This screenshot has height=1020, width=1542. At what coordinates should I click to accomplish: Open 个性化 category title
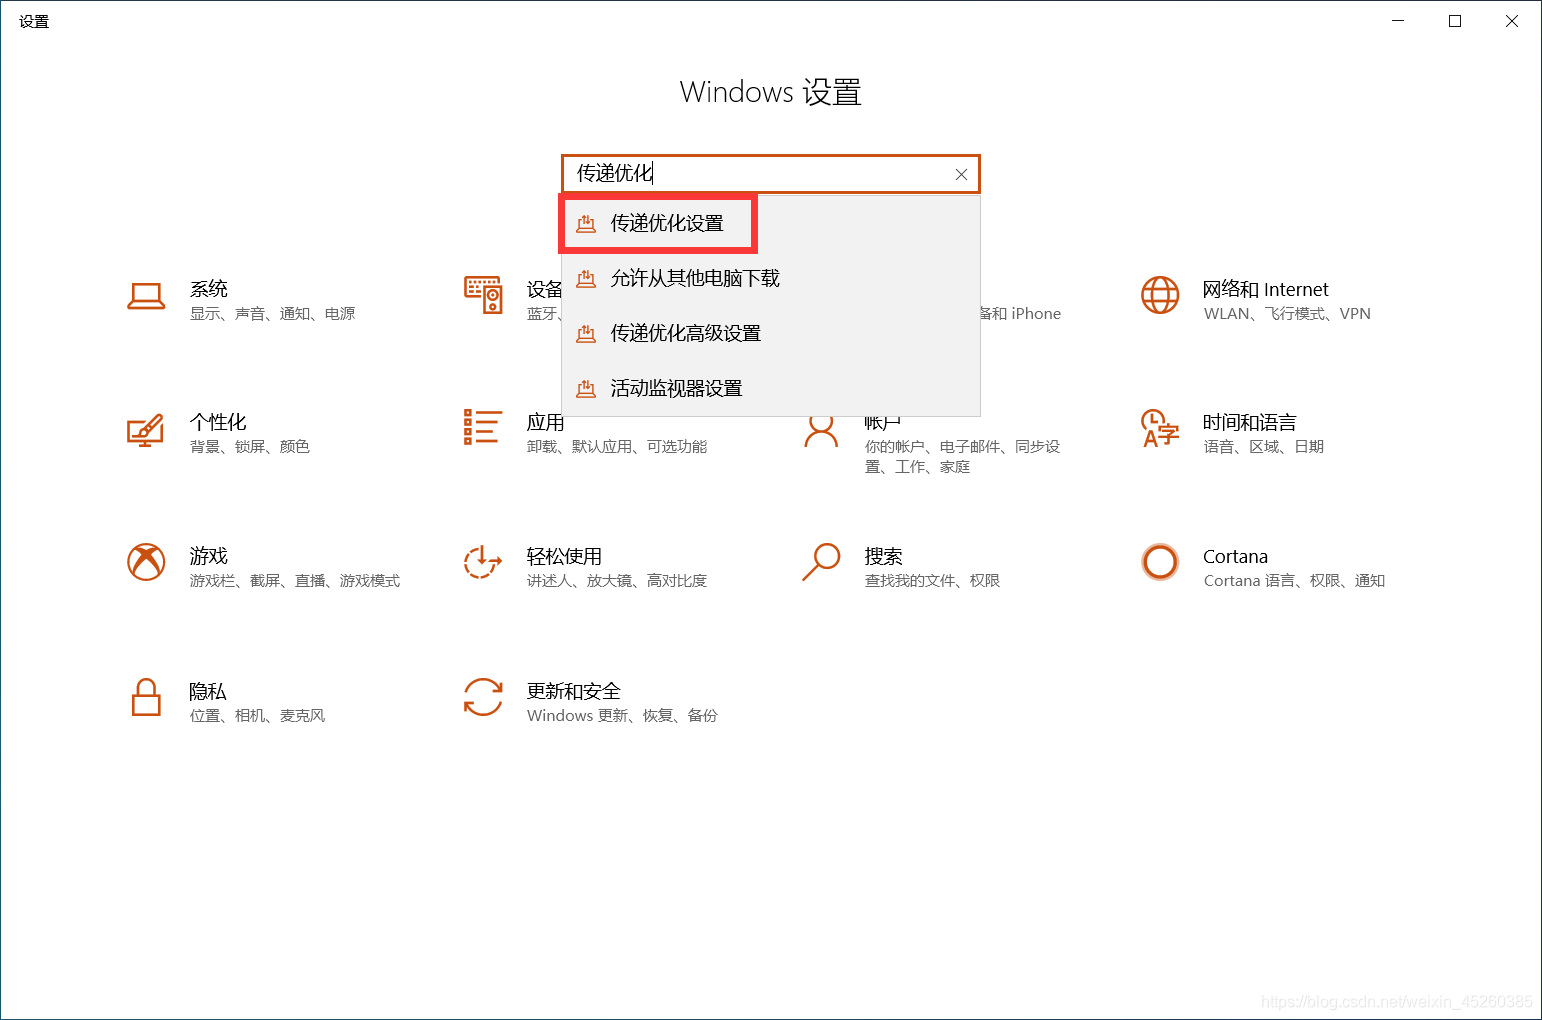coord(218,422)
